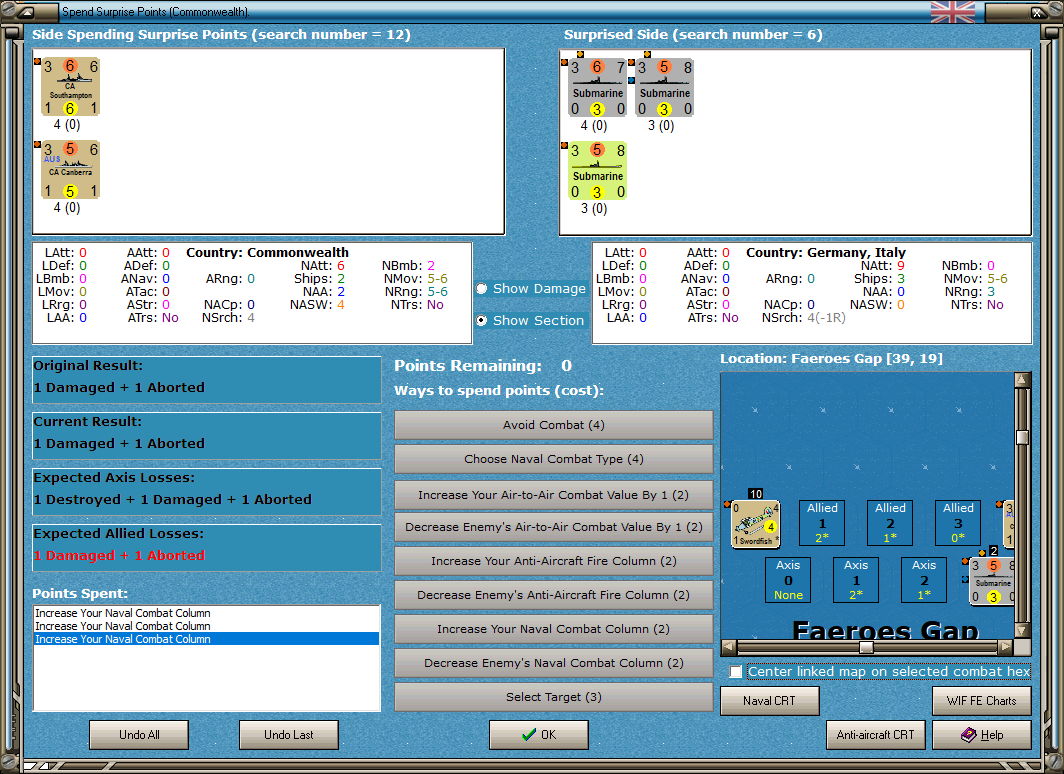This screenshot has height=774, width=1064.
Task: Click the Original Result text
Action: (x=119, y=387)
